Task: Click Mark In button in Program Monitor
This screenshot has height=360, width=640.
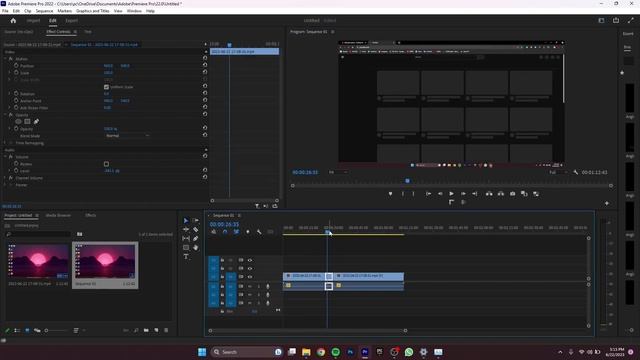Action: (403, 194)
